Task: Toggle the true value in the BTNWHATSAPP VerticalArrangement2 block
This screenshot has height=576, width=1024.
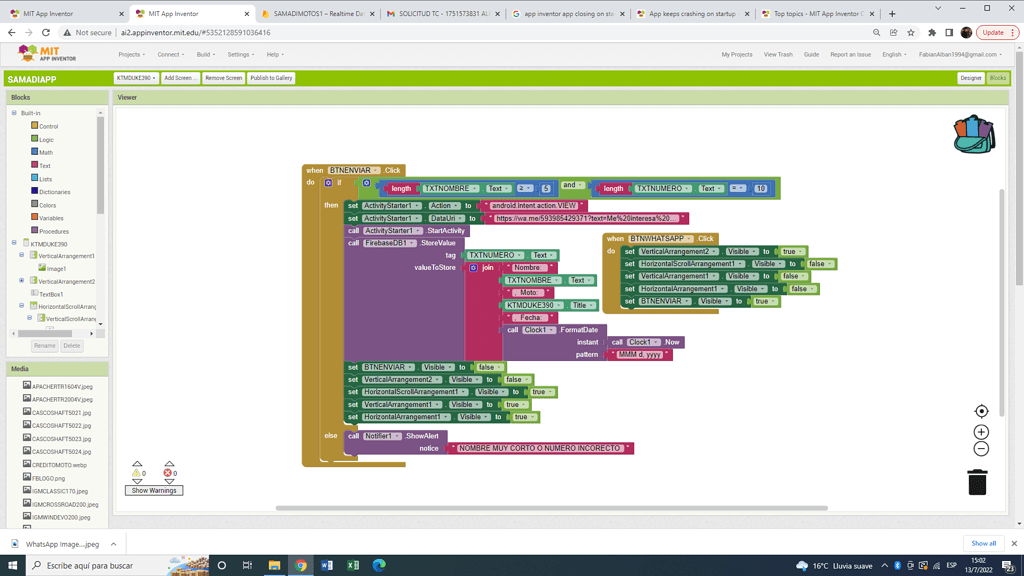Action: [791, 252]
